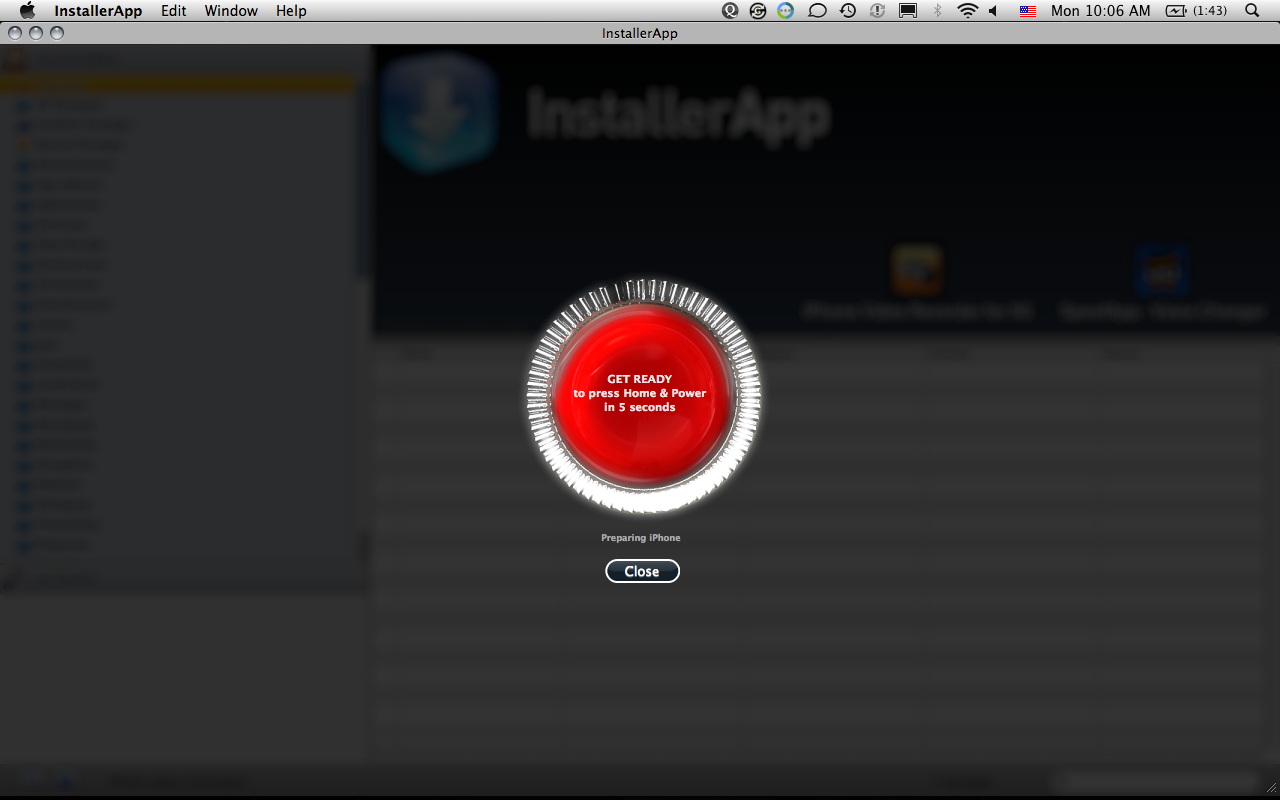The height and width of the screenshot is (800, 1280).
Task: Click the Time Machine menu bar icon
Action: pos(848,11)
